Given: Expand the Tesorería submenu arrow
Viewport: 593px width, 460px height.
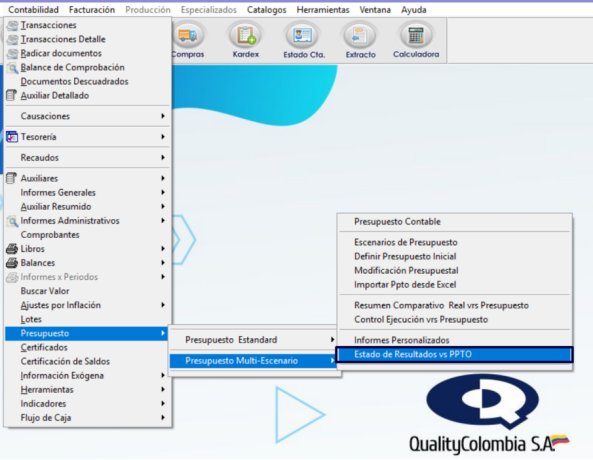Looking at the screenshot, I should coord(163,137).
